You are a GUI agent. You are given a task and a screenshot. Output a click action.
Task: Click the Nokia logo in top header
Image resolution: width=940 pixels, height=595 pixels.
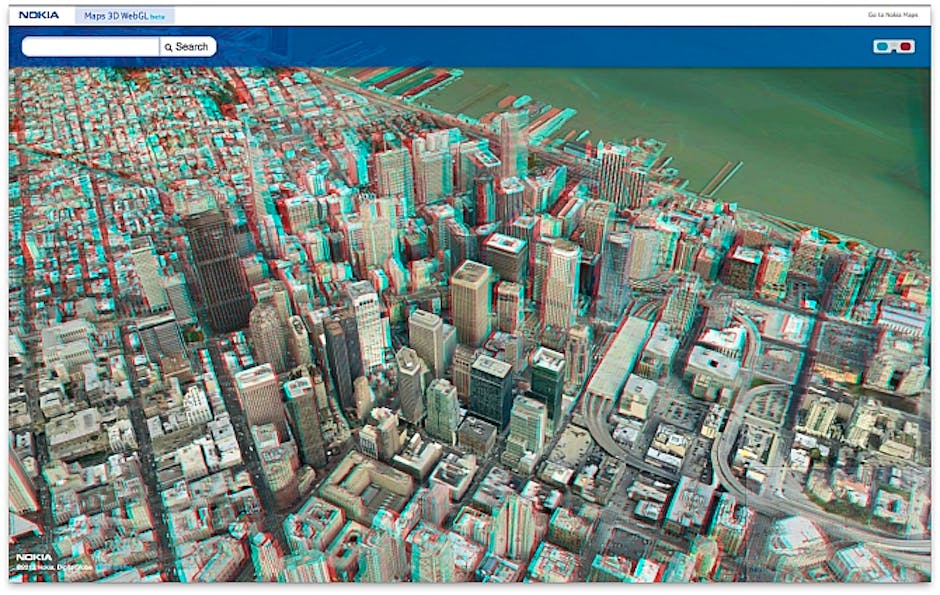39,15
